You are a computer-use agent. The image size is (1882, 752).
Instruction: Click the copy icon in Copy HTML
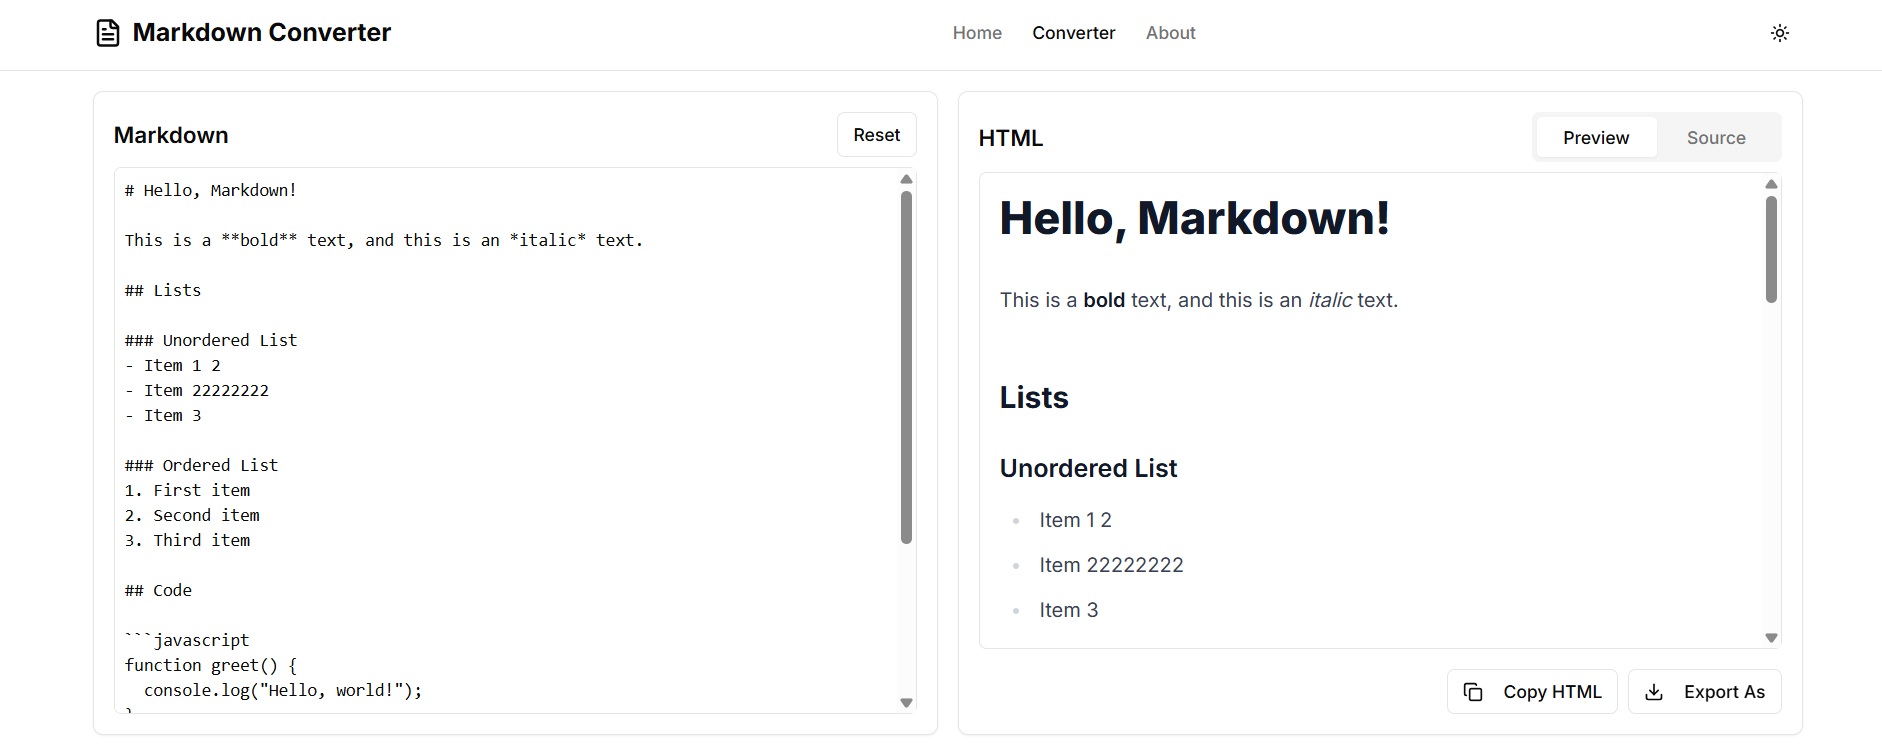(1473, 692)
